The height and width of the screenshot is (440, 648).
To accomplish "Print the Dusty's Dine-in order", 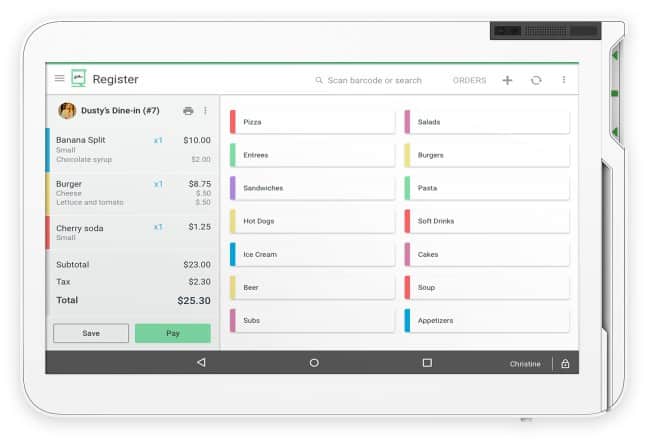I will [188, 111].
